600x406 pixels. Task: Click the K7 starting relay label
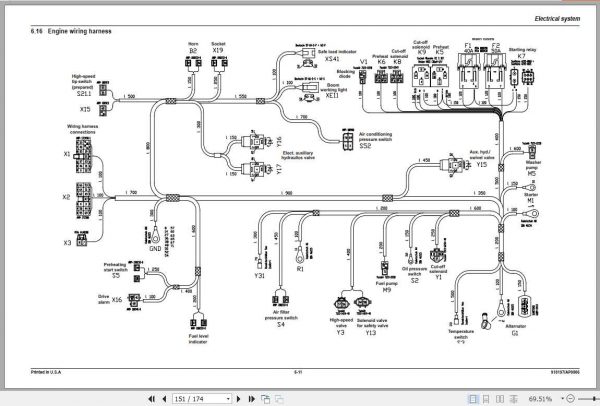click(x=521, y=56)
